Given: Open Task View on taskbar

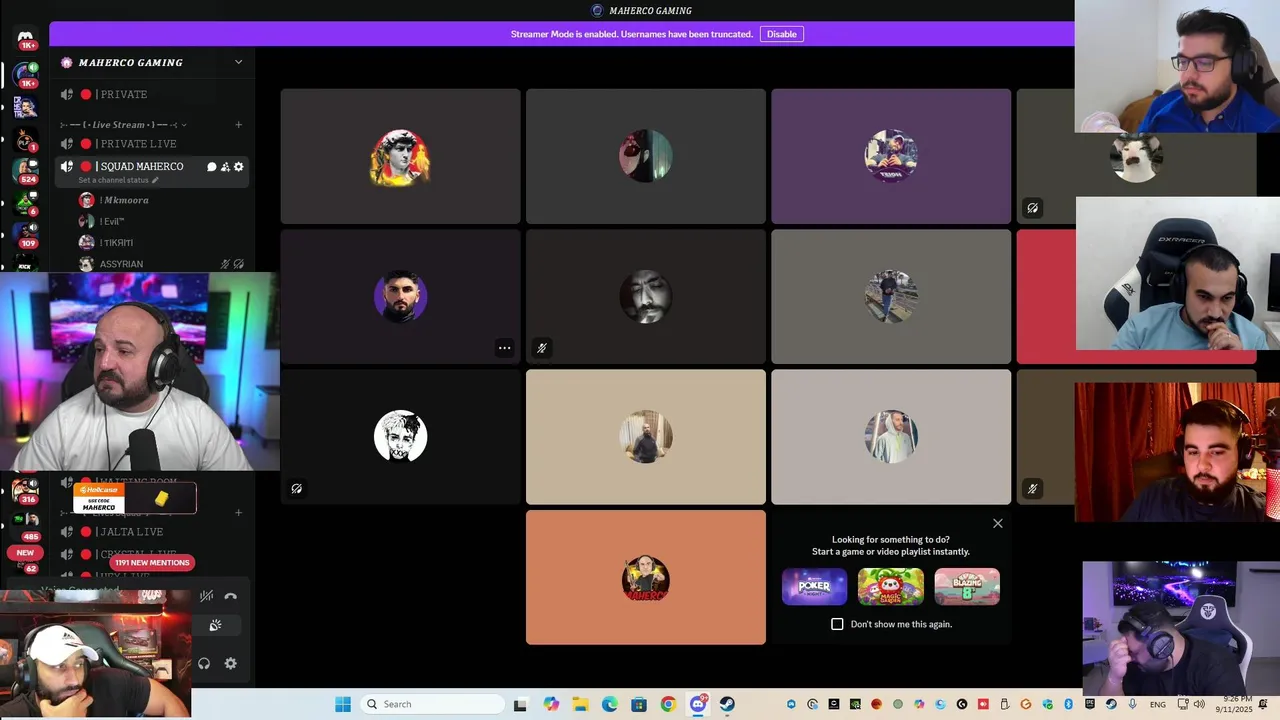Looking at the screenshot, I should click(520, 704).
